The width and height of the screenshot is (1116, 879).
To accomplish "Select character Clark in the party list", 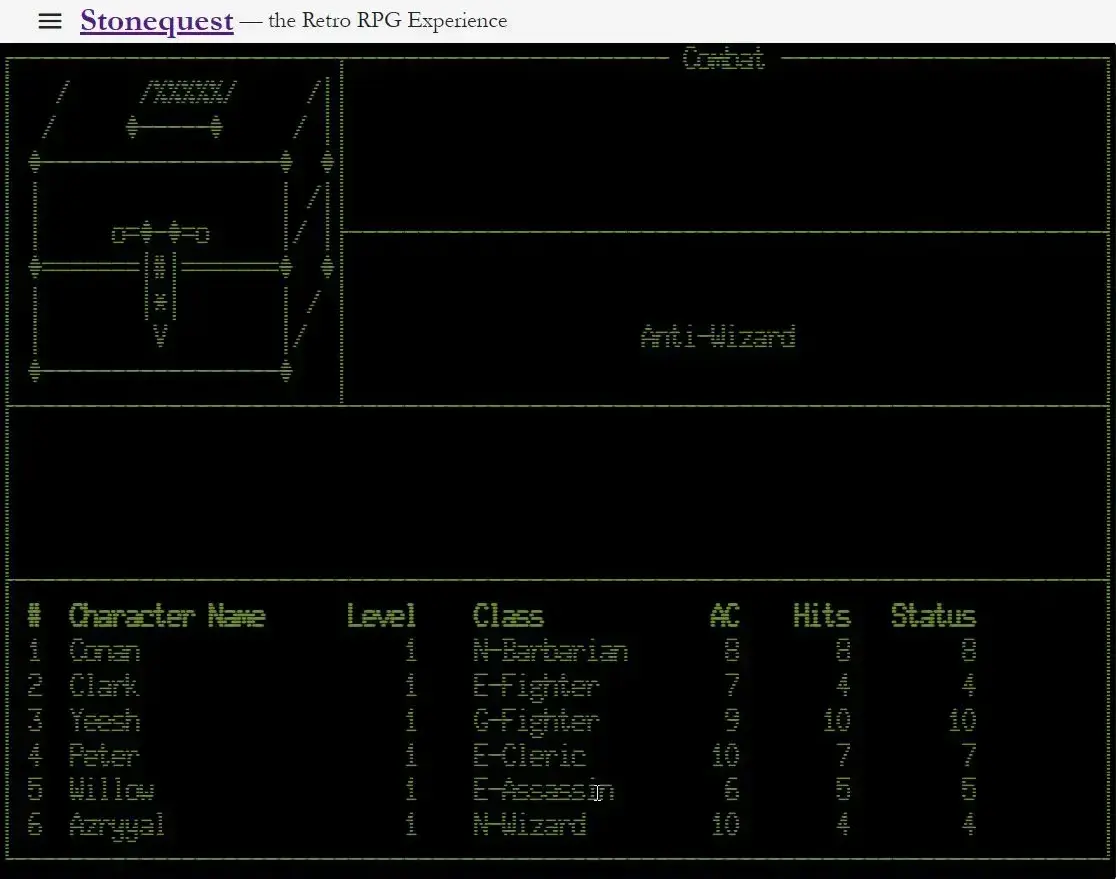I will (x=104, y=685).
